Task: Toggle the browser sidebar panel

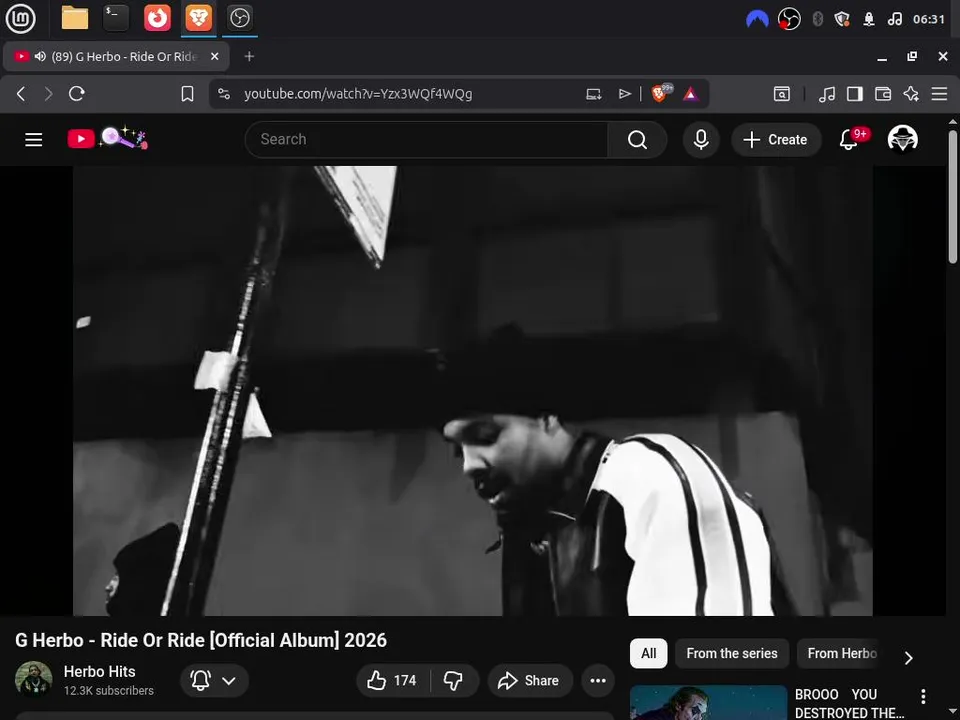Action: coord(855,94)
